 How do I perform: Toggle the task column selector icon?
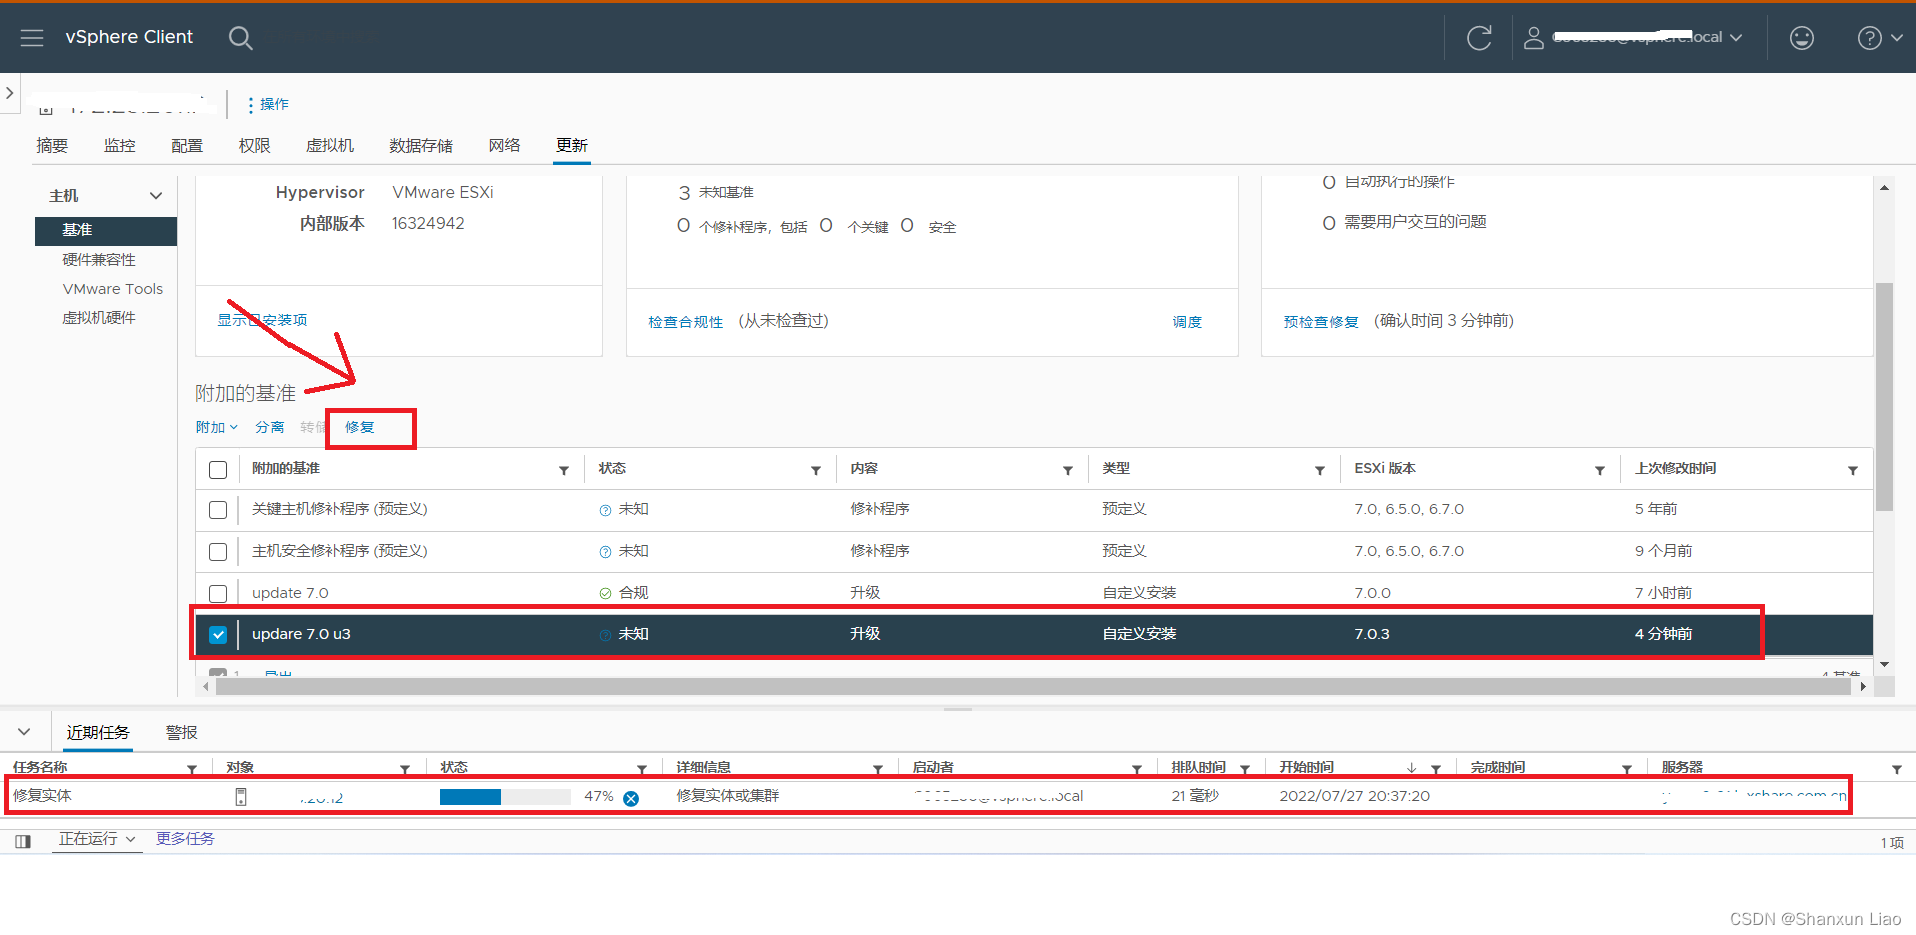pos(23,842)
